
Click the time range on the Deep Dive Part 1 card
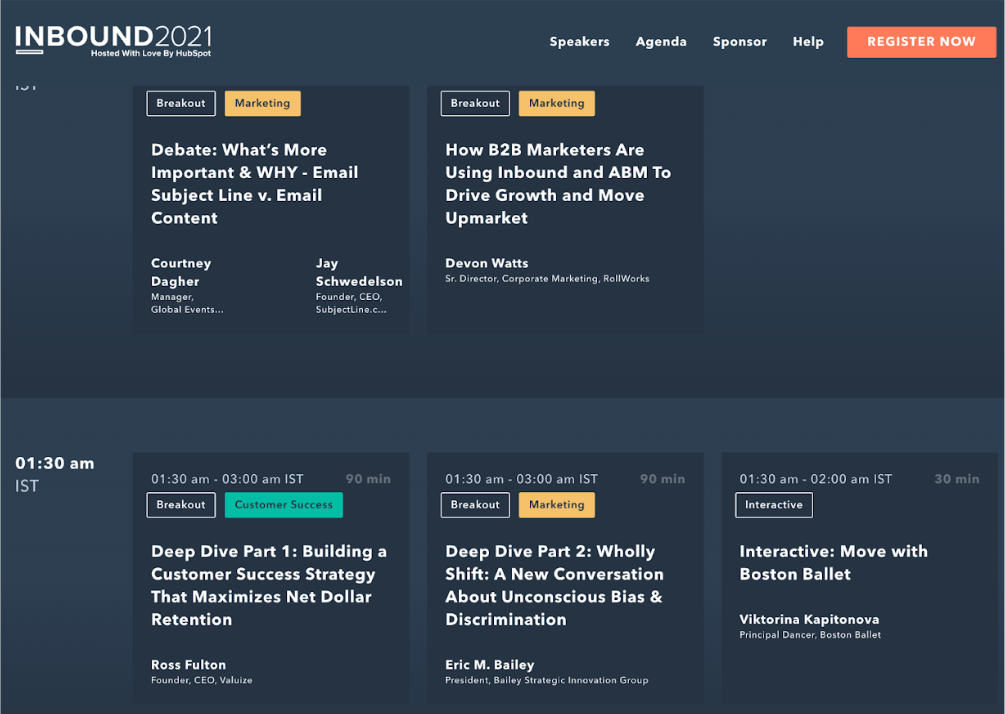227,479
